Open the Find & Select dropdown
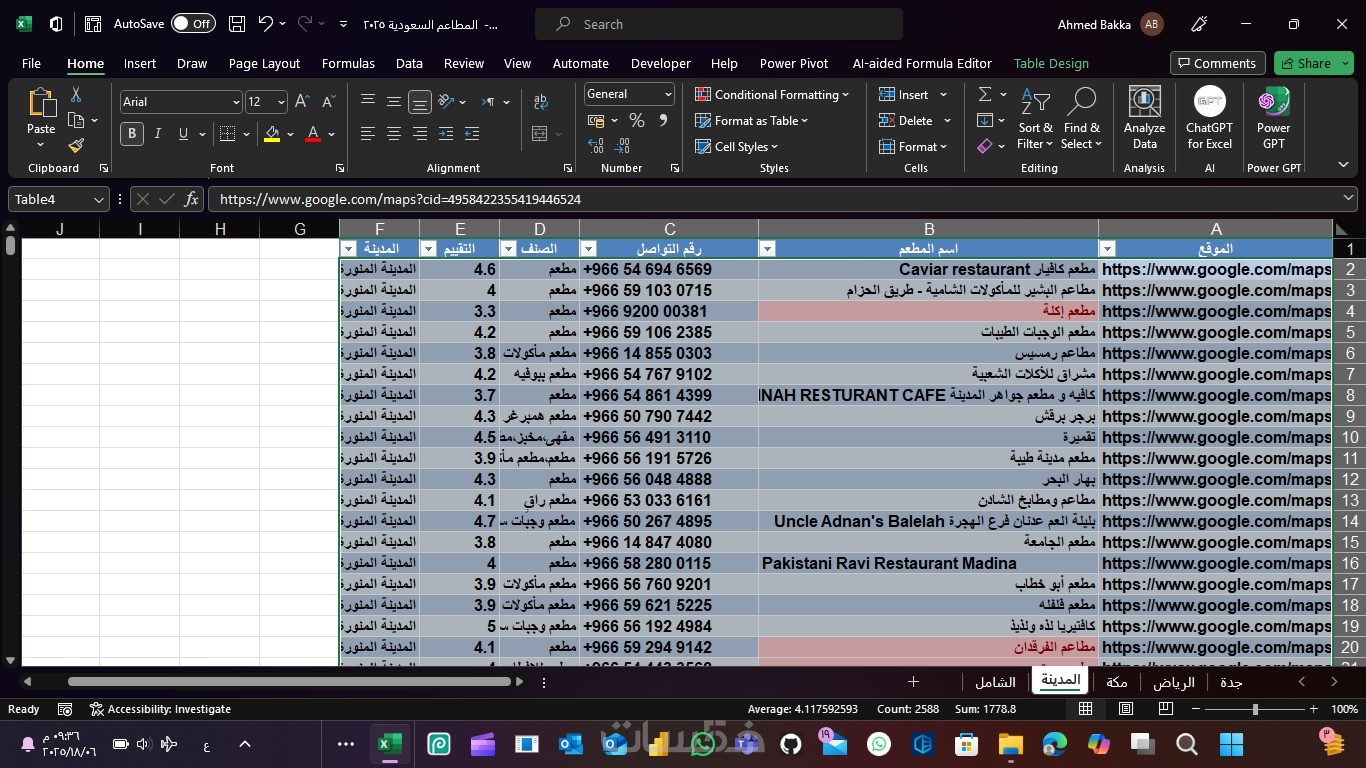 point(1082,118)
